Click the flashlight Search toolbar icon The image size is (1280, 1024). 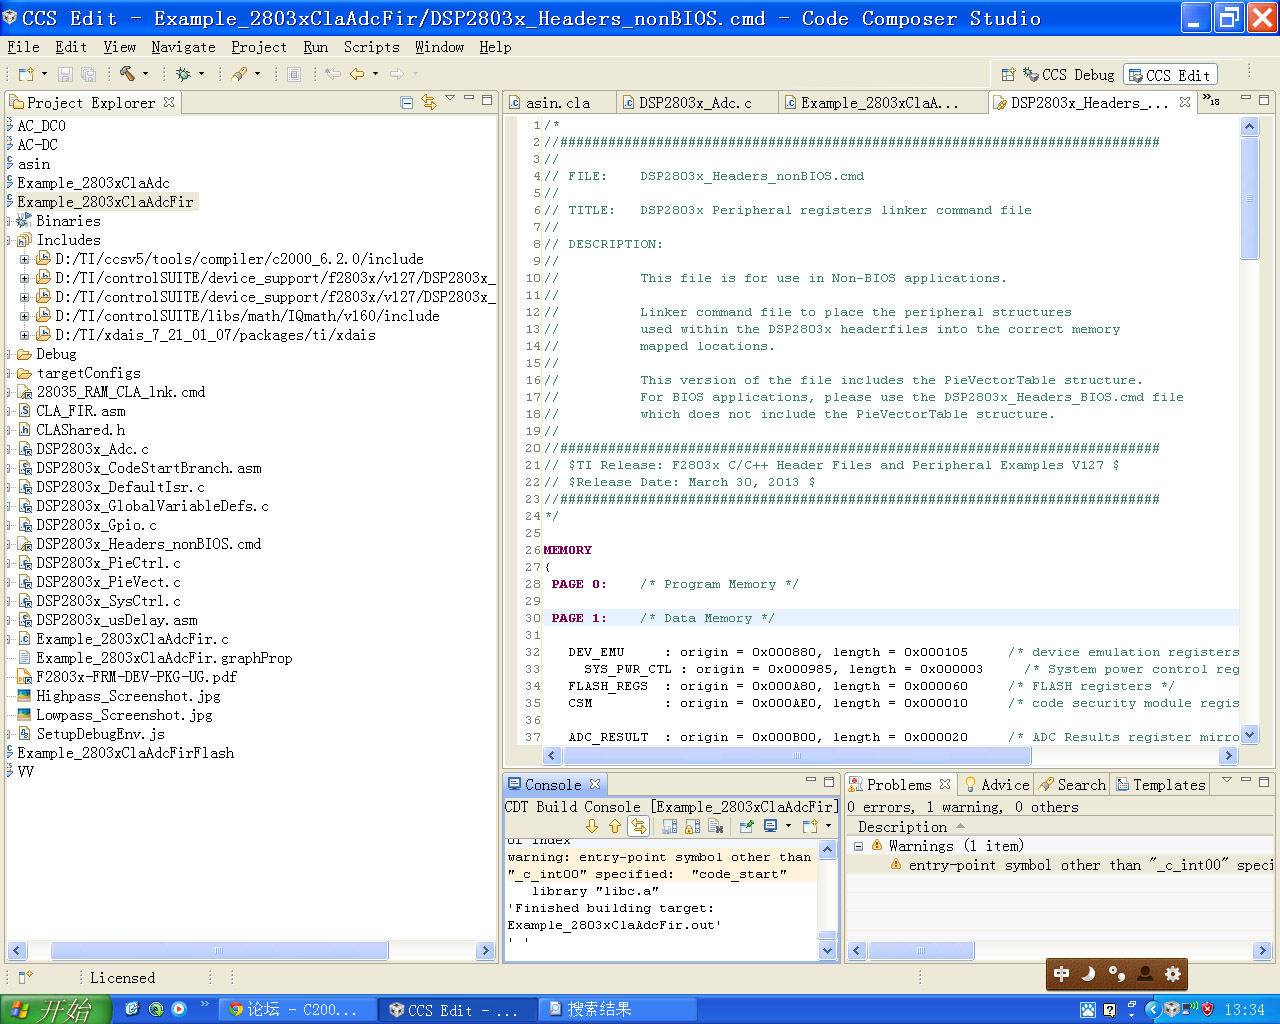coord(239,74)
